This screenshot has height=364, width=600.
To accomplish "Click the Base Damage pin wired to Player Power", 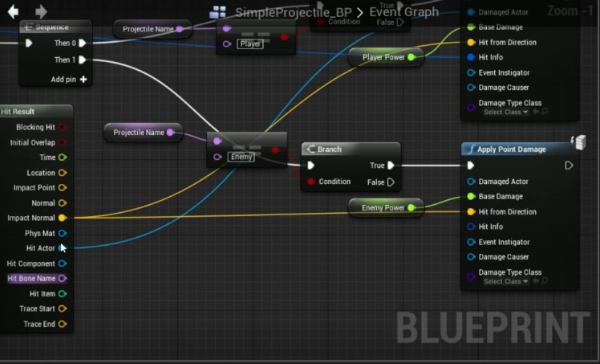I will 471,27.
